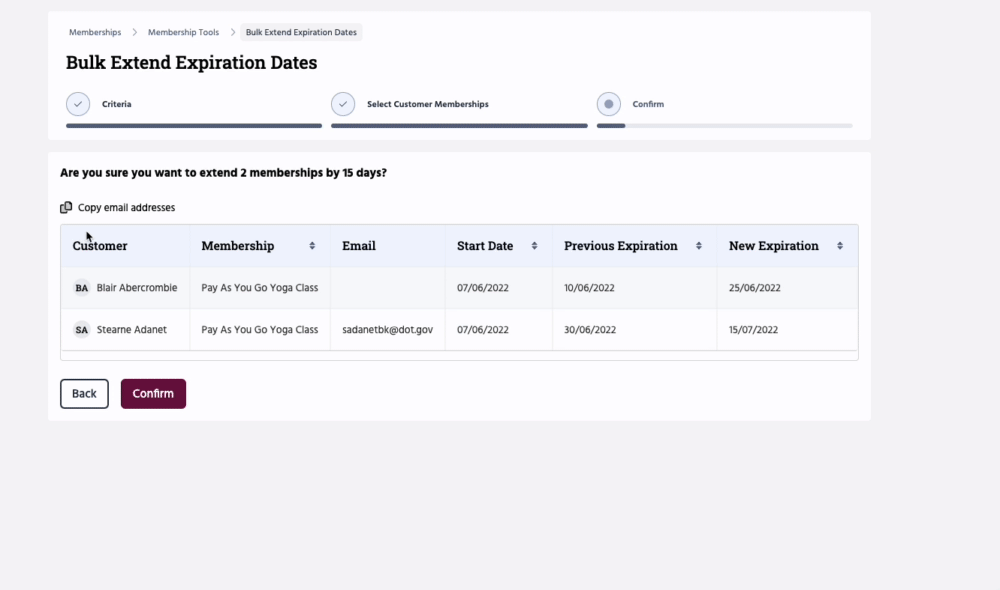The height and width of the screenshot is (590, 1000).
Task: Click the New Expiration header text
Action: pyautogui.click(x=774, y=246)
